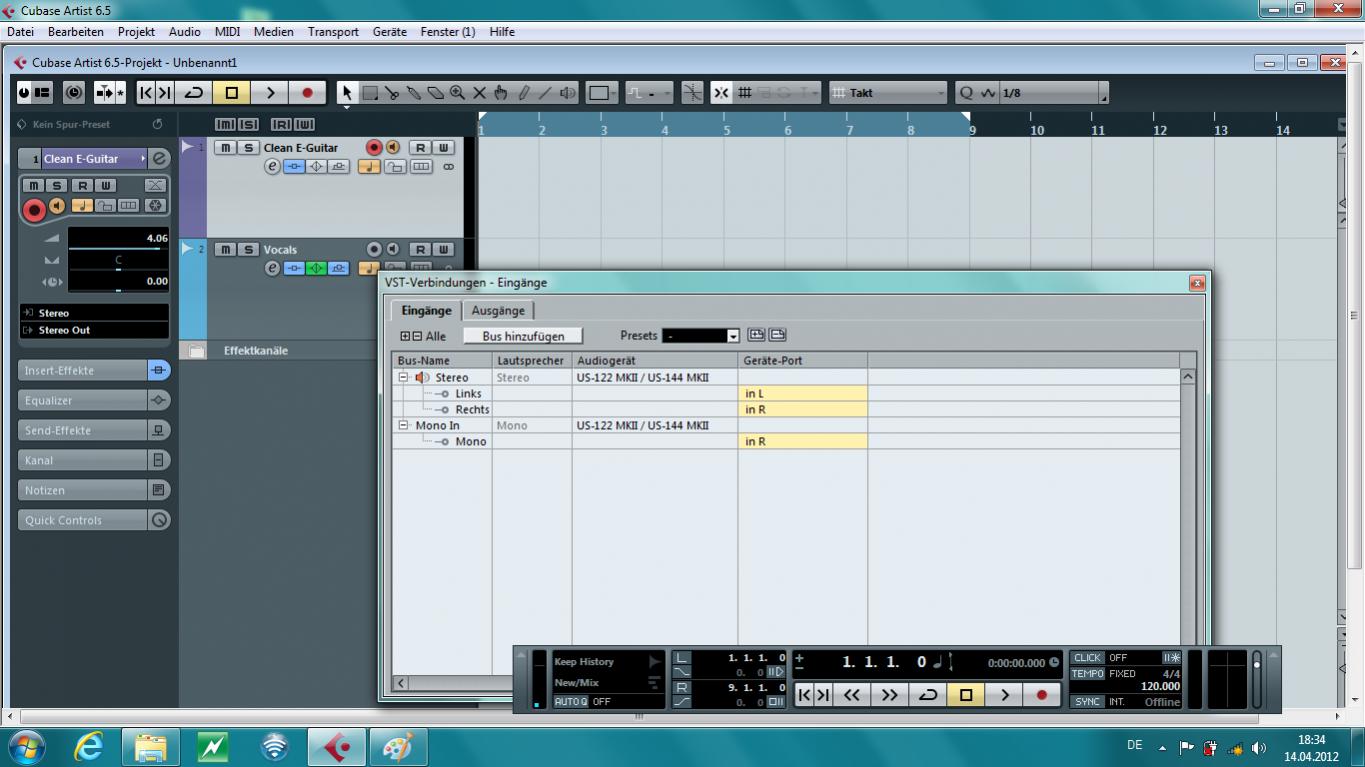Toggle monitor on Clean E-Guitar track
1365x767 pixels.
click(x=394, y=148)
